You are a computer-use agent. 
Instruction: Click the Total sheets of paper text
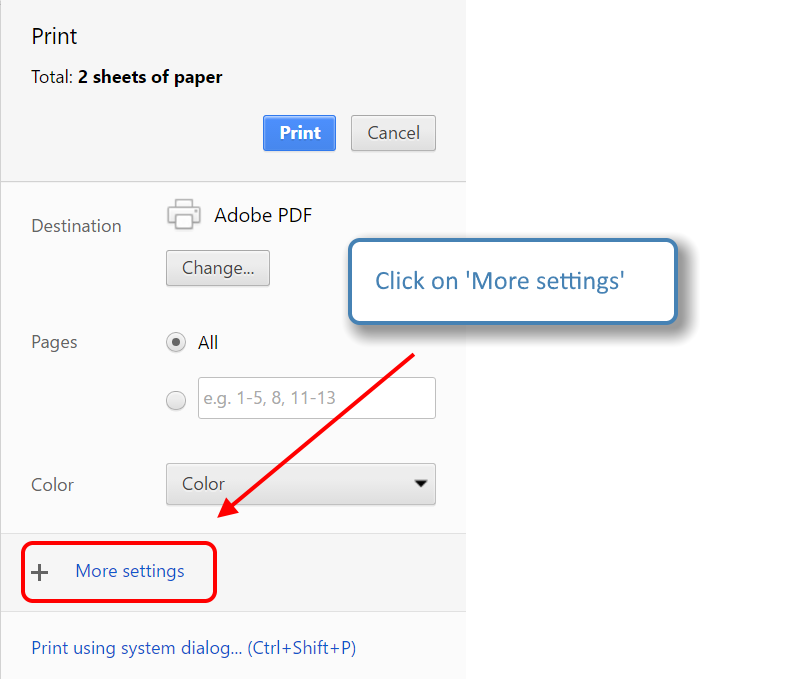pos(126,77)
